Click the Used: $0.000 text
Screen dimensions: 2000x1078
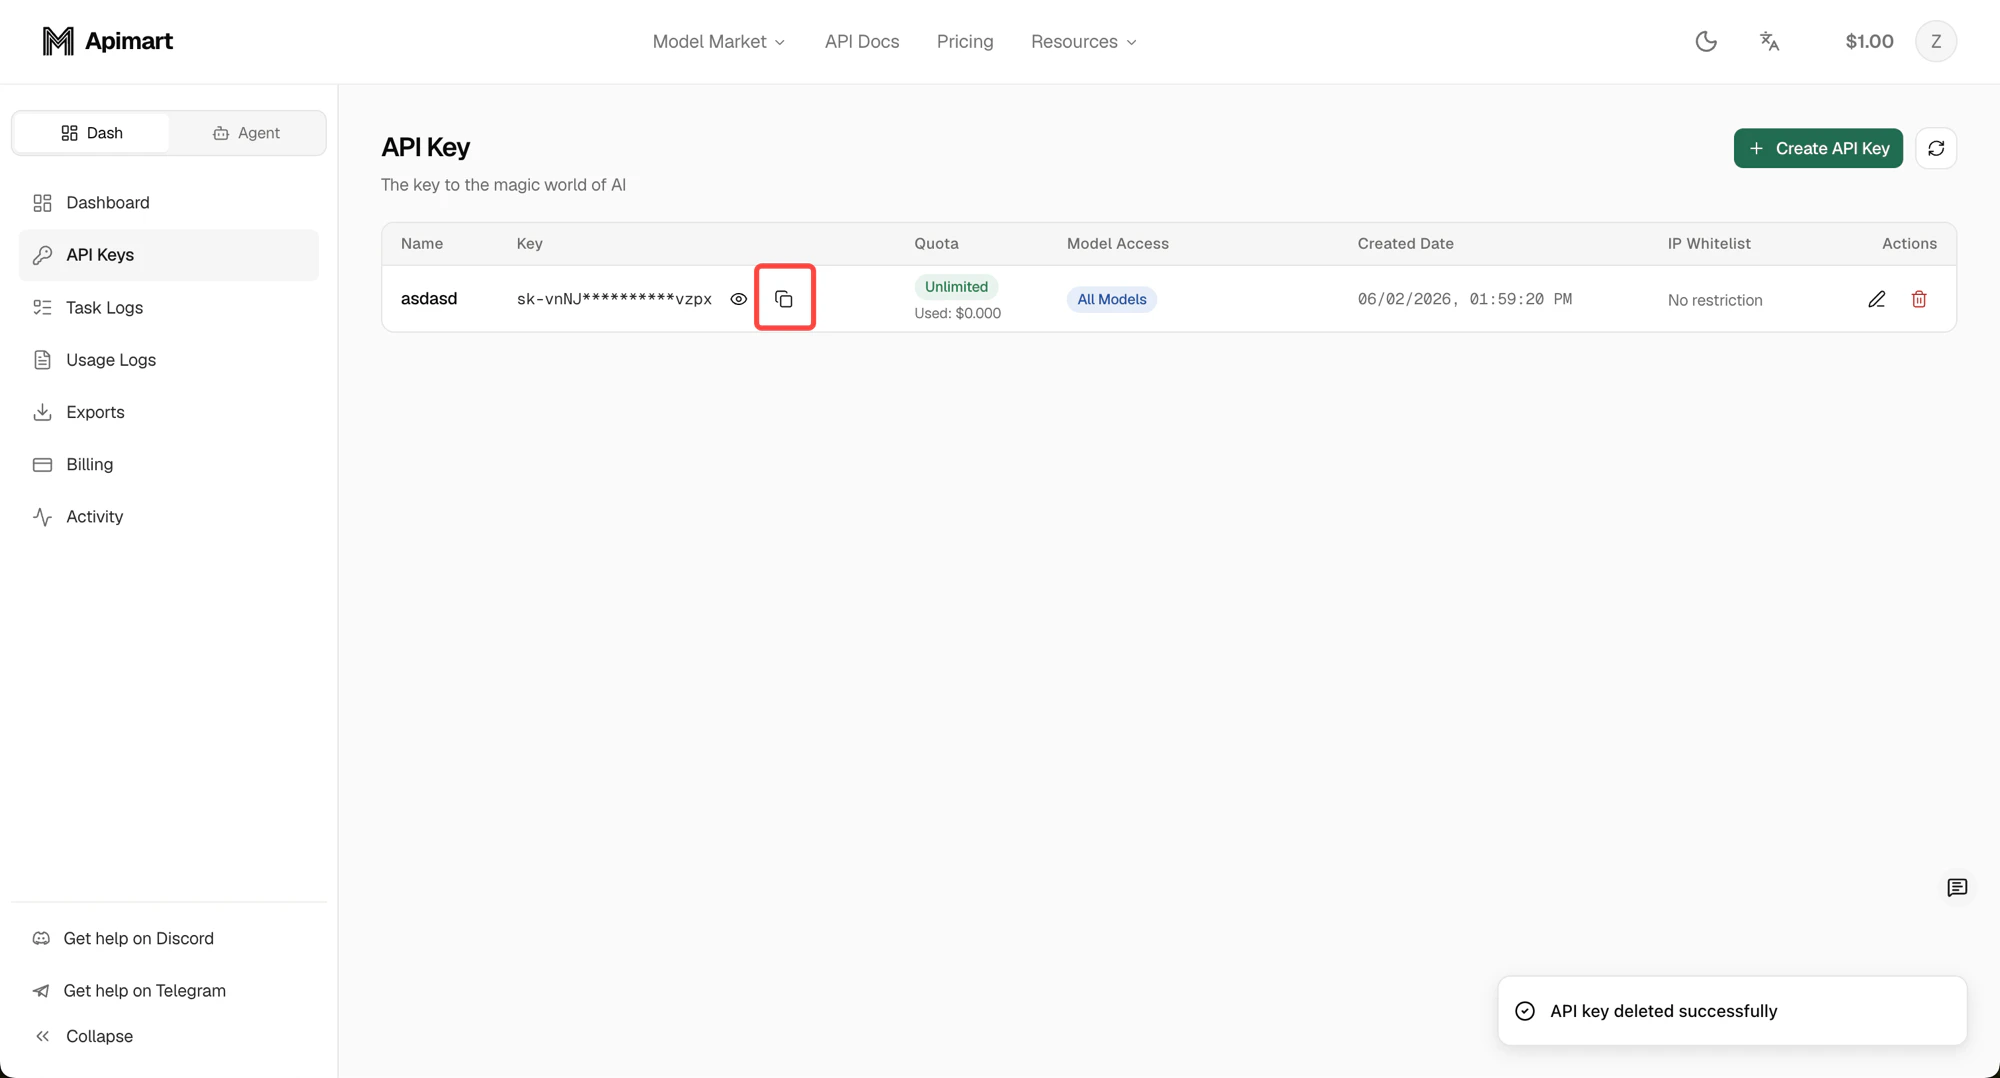tap(957, 314)
